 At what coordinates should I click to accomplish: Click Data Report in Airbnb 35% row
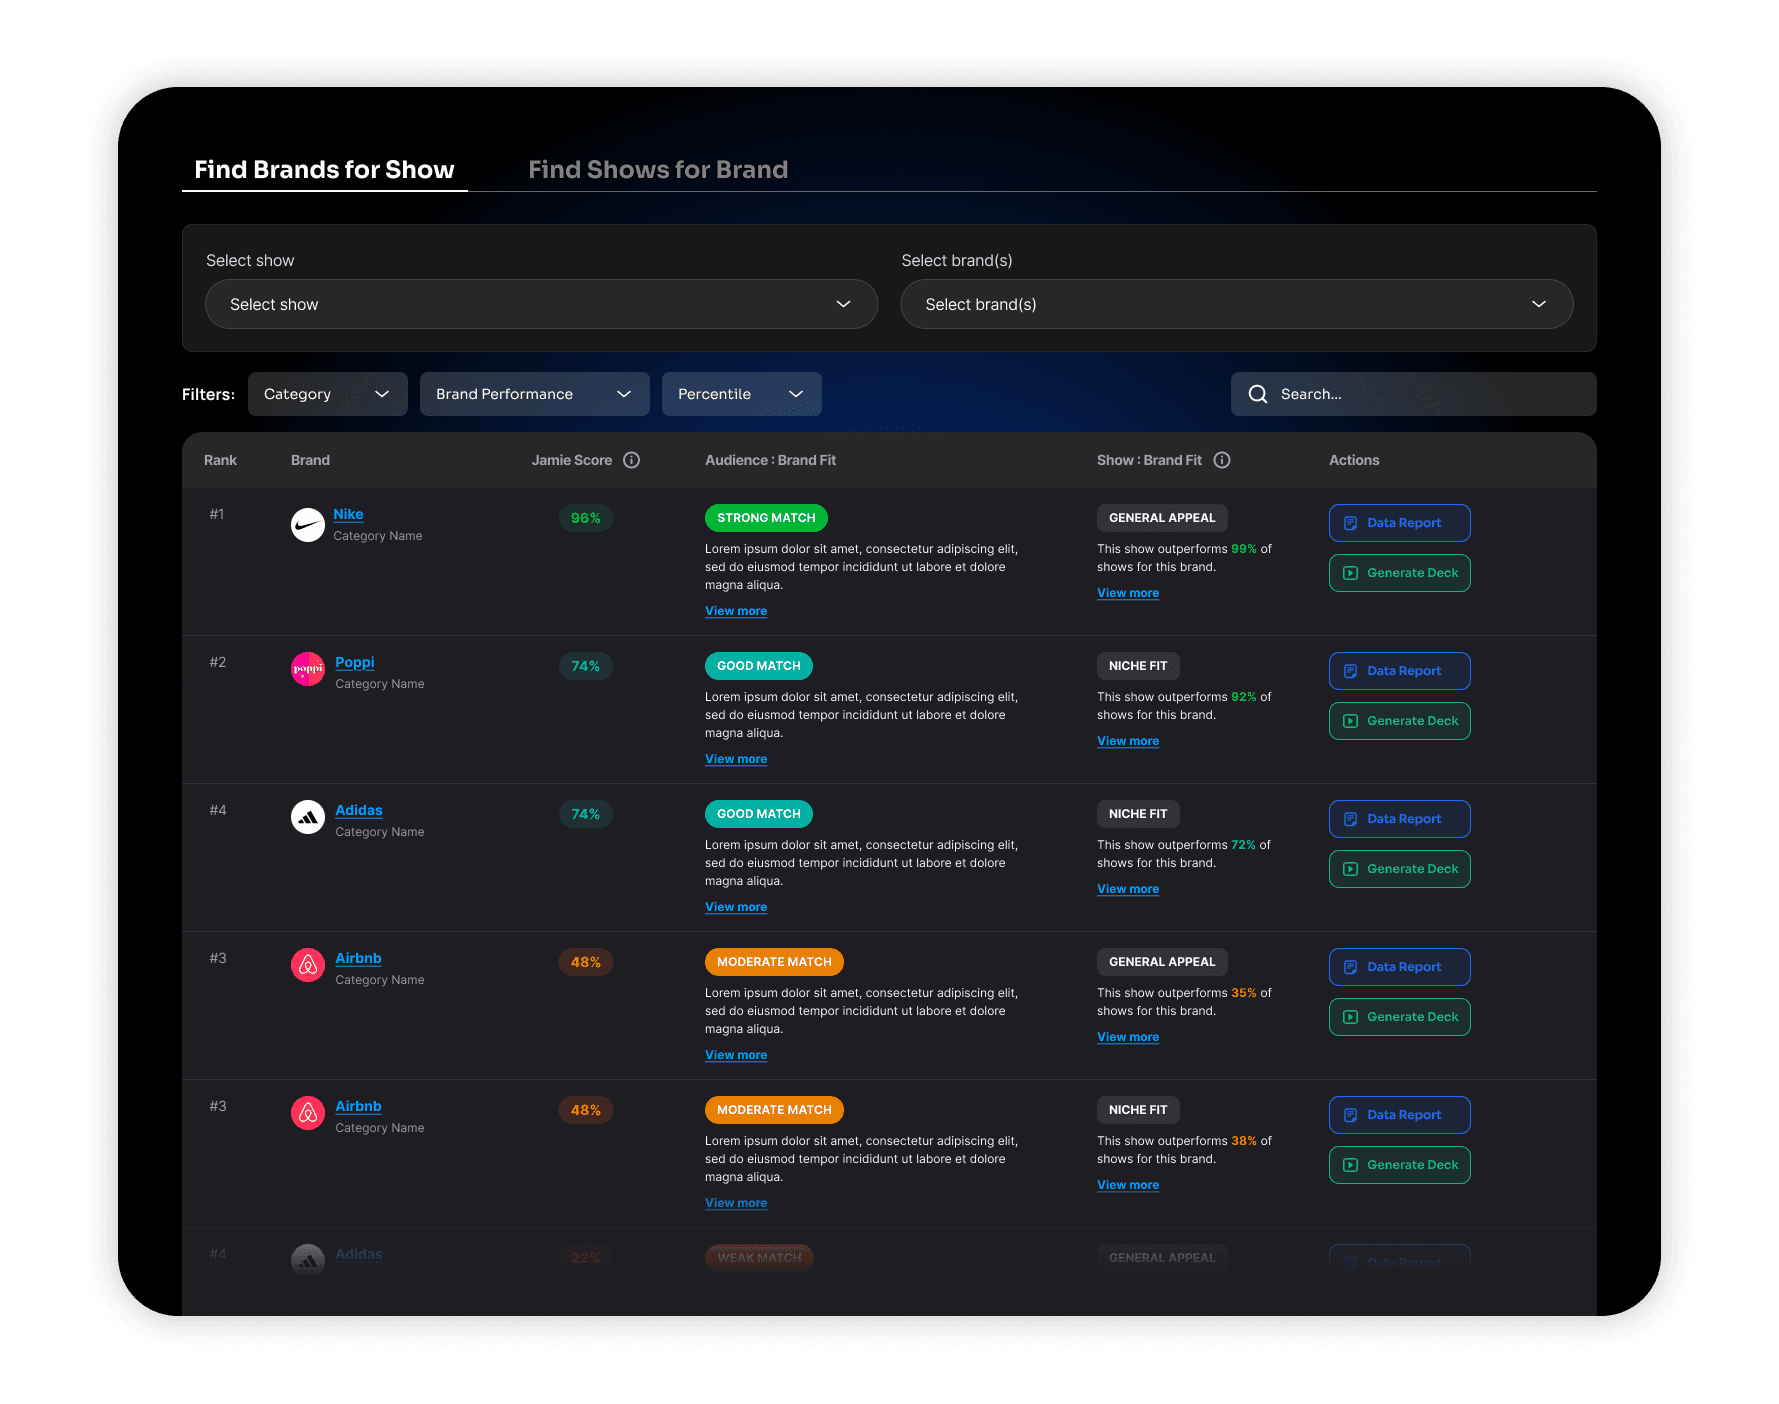pyautogui.click(x=1399, y=967)
